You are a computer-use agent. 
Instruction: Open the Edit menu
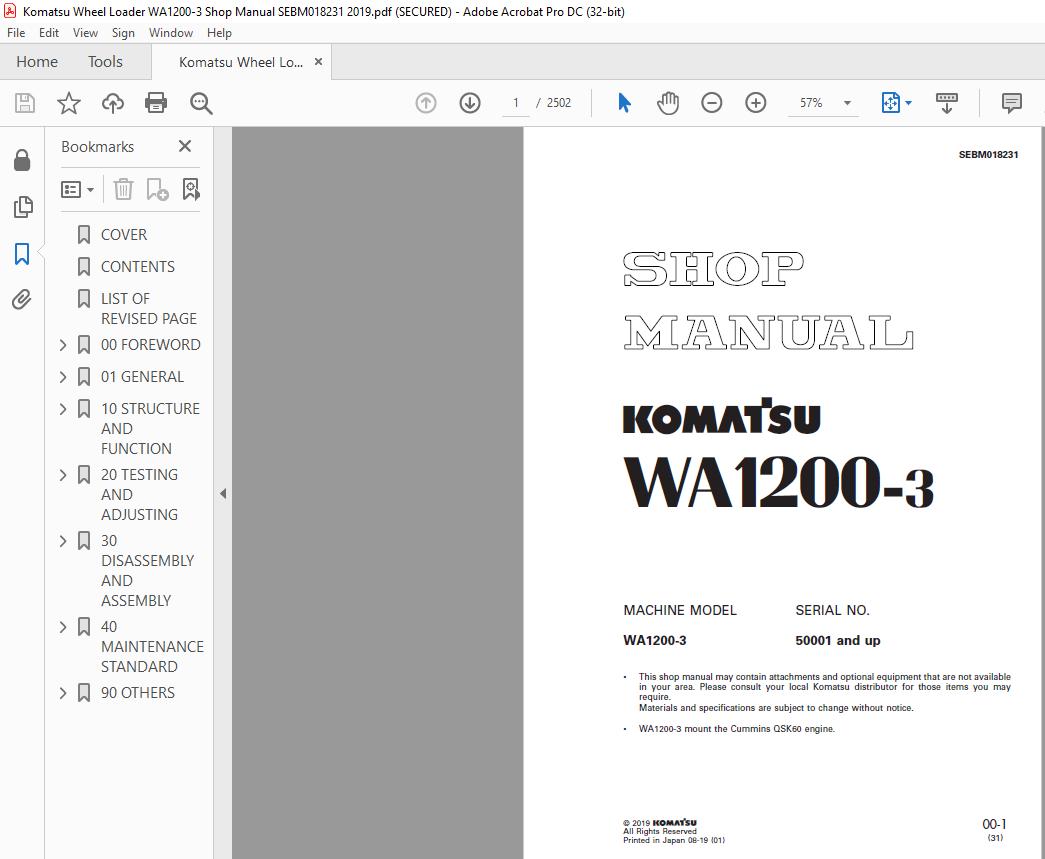(x=49, y=33)
